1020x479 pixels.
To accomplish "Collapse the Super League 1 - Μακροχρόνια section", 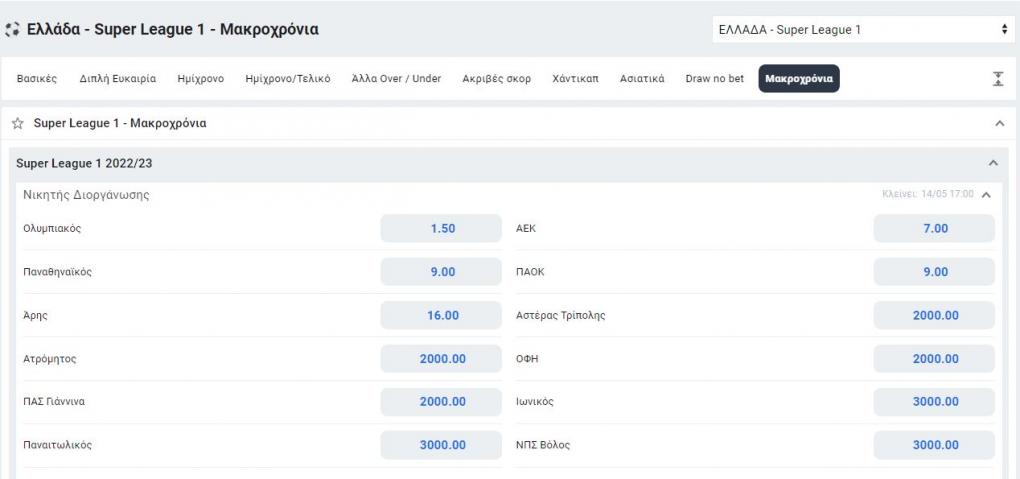I will (1000, 124).
